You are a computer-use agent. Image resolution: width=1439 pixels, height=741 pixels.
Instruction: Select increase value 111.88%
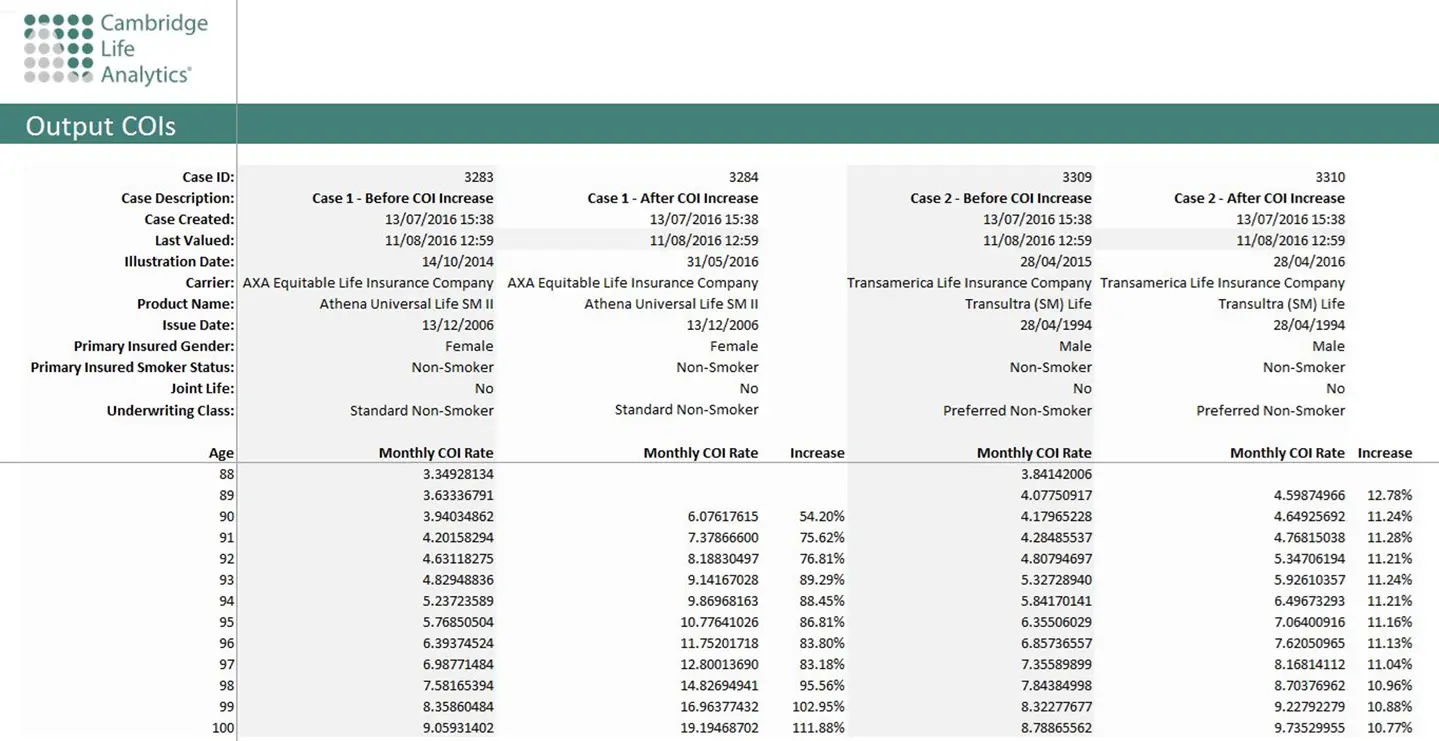coord(818,728)
